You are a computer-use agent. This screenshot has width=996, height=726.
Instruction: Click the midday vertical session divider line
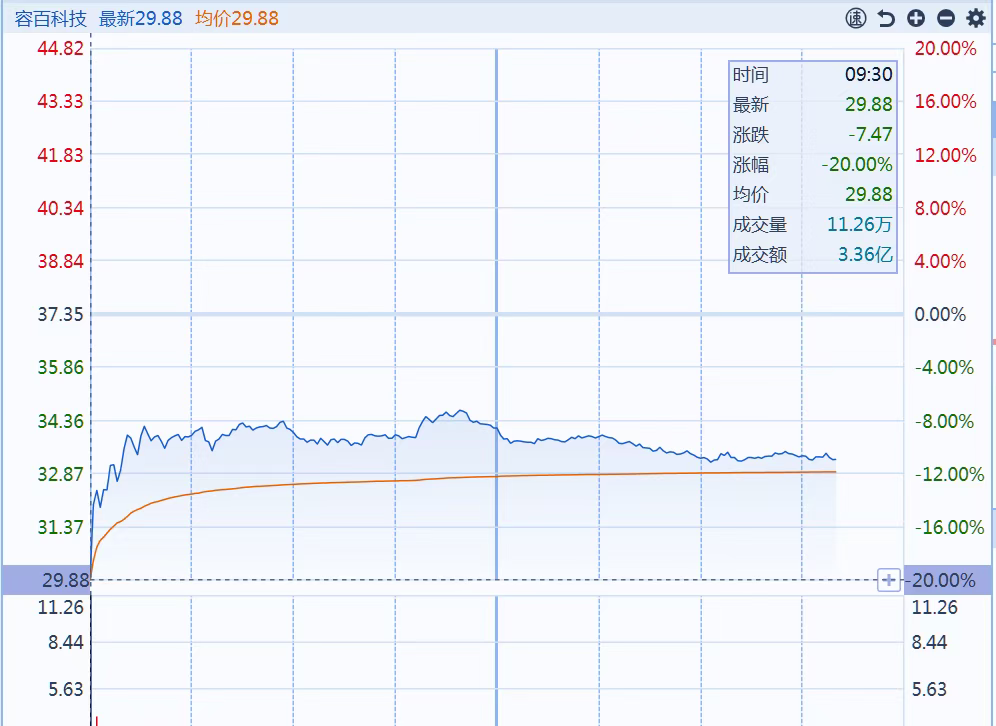click(x=497, y=300)
